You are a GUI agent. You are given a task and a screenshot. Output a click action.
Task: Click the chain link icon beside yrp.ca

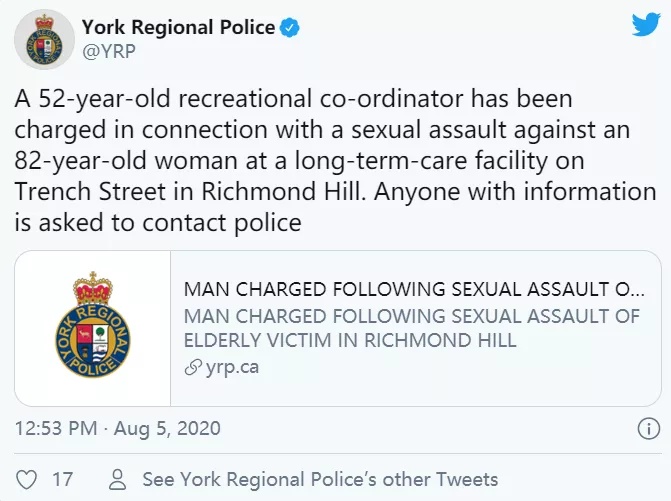click(x=193, y=368)
